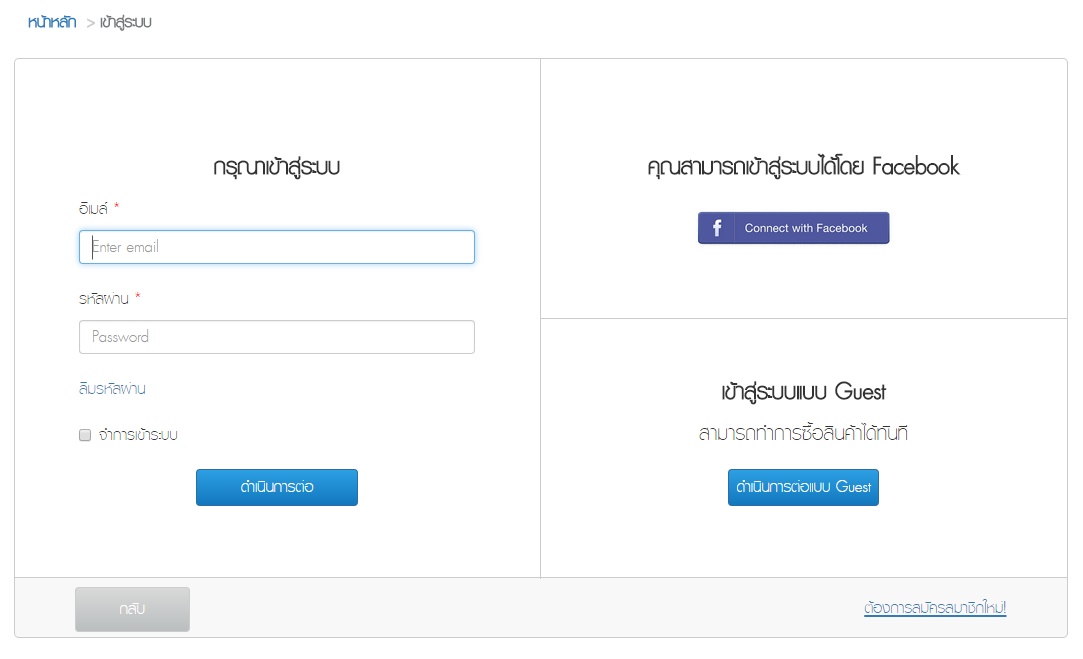Click the รหัสผ่าน field label
1083x659 pixels.
103,298
